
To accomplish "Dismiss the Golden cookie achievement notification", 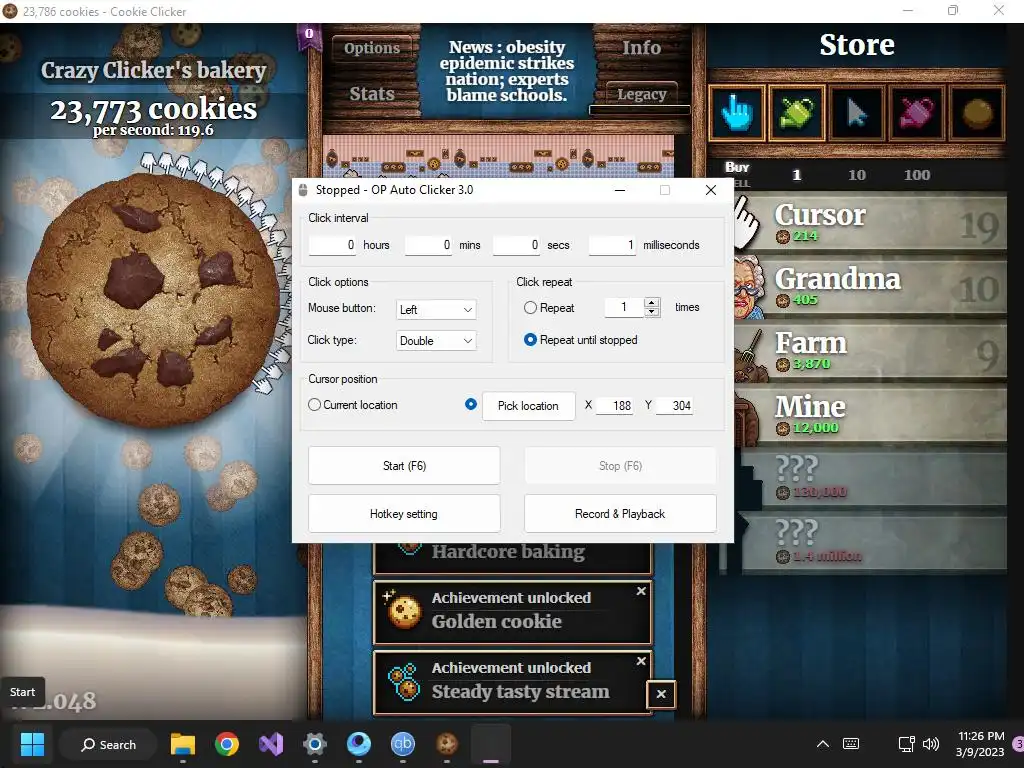I will [x=641, y=591].
